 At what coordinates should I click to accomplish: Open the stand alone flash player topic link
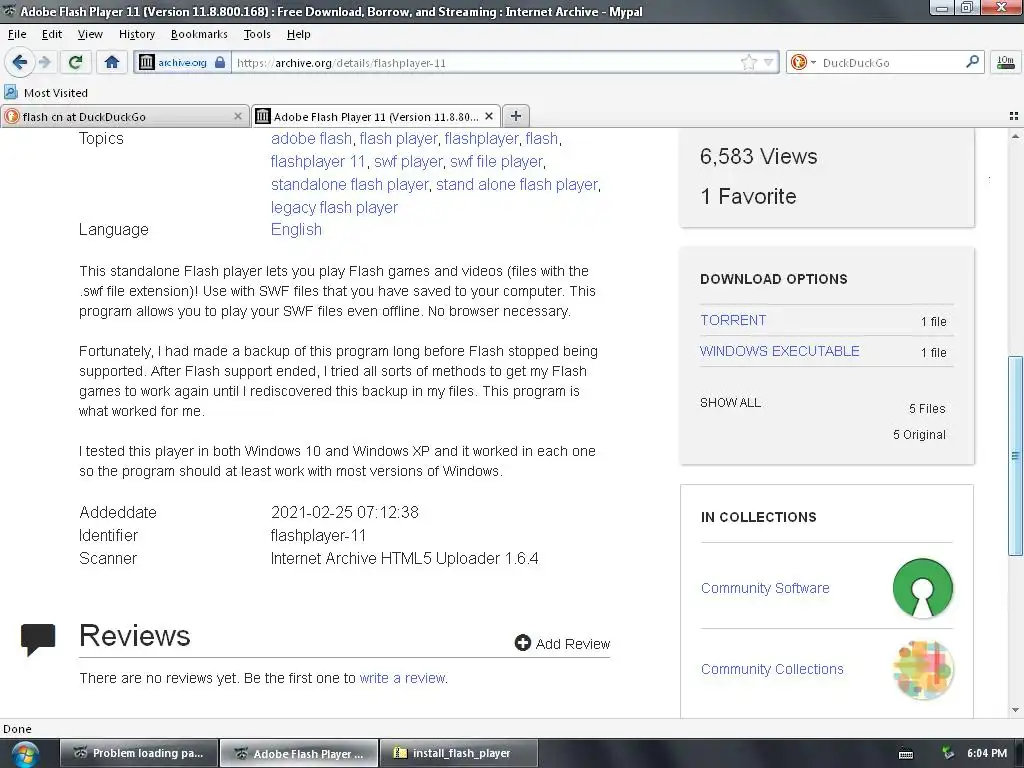tap(517, 185)
